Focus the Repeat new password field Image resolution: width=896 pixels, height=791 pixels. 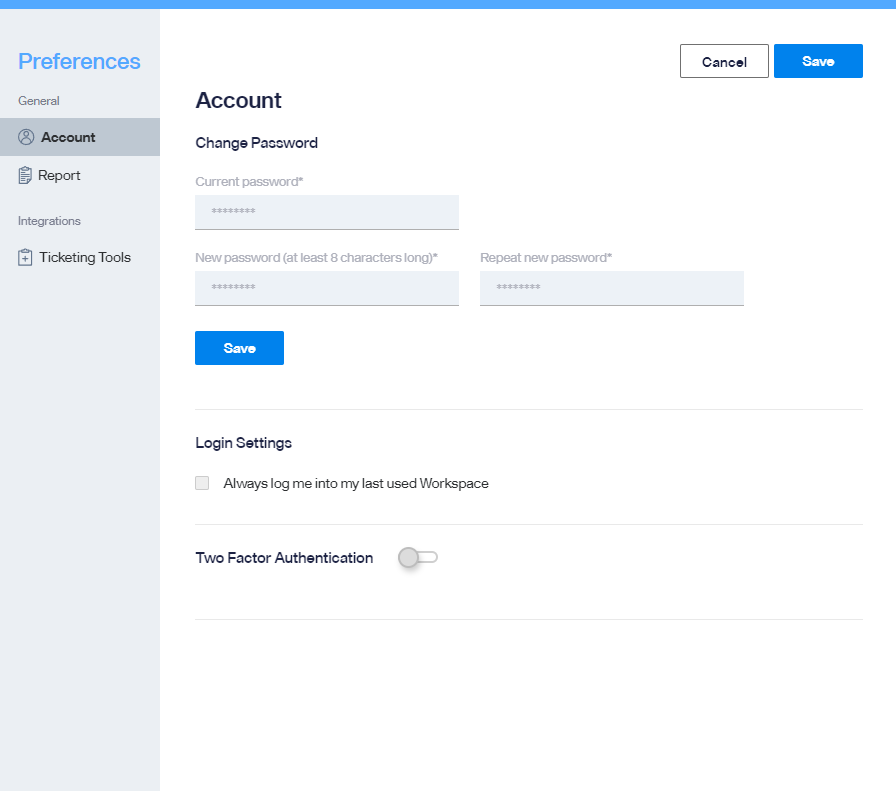tap(612, 288)
